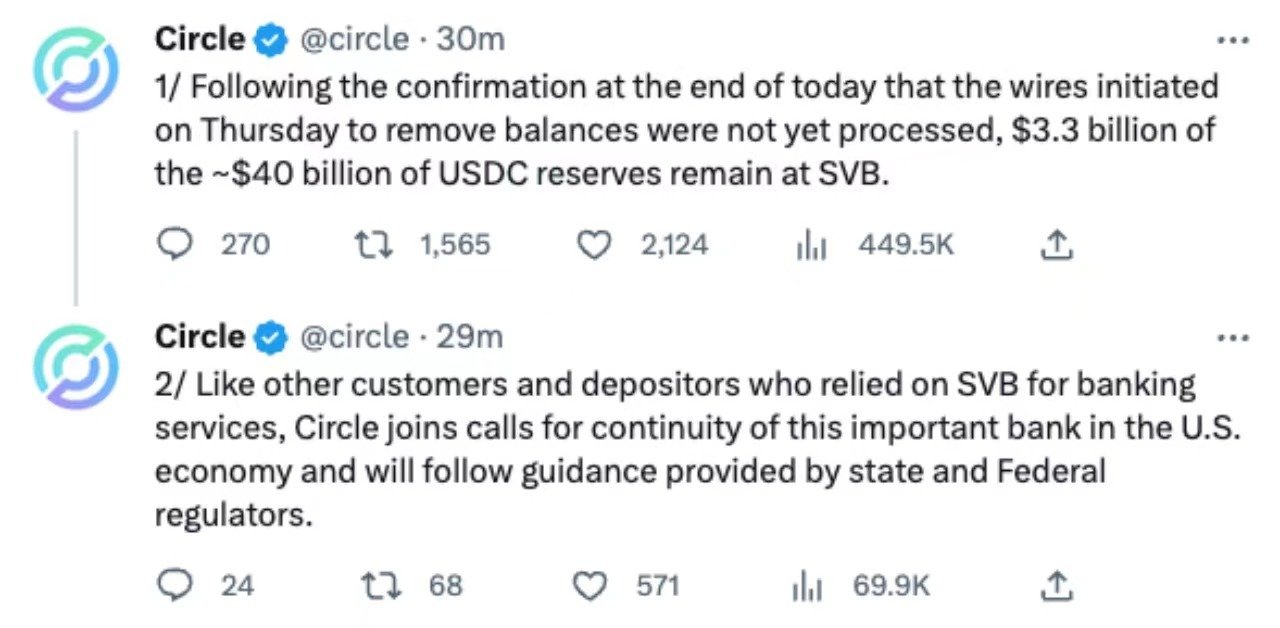Like the tweet about USDC reserves
This screenshot has width=1280, height=628.
coord(594,244)
